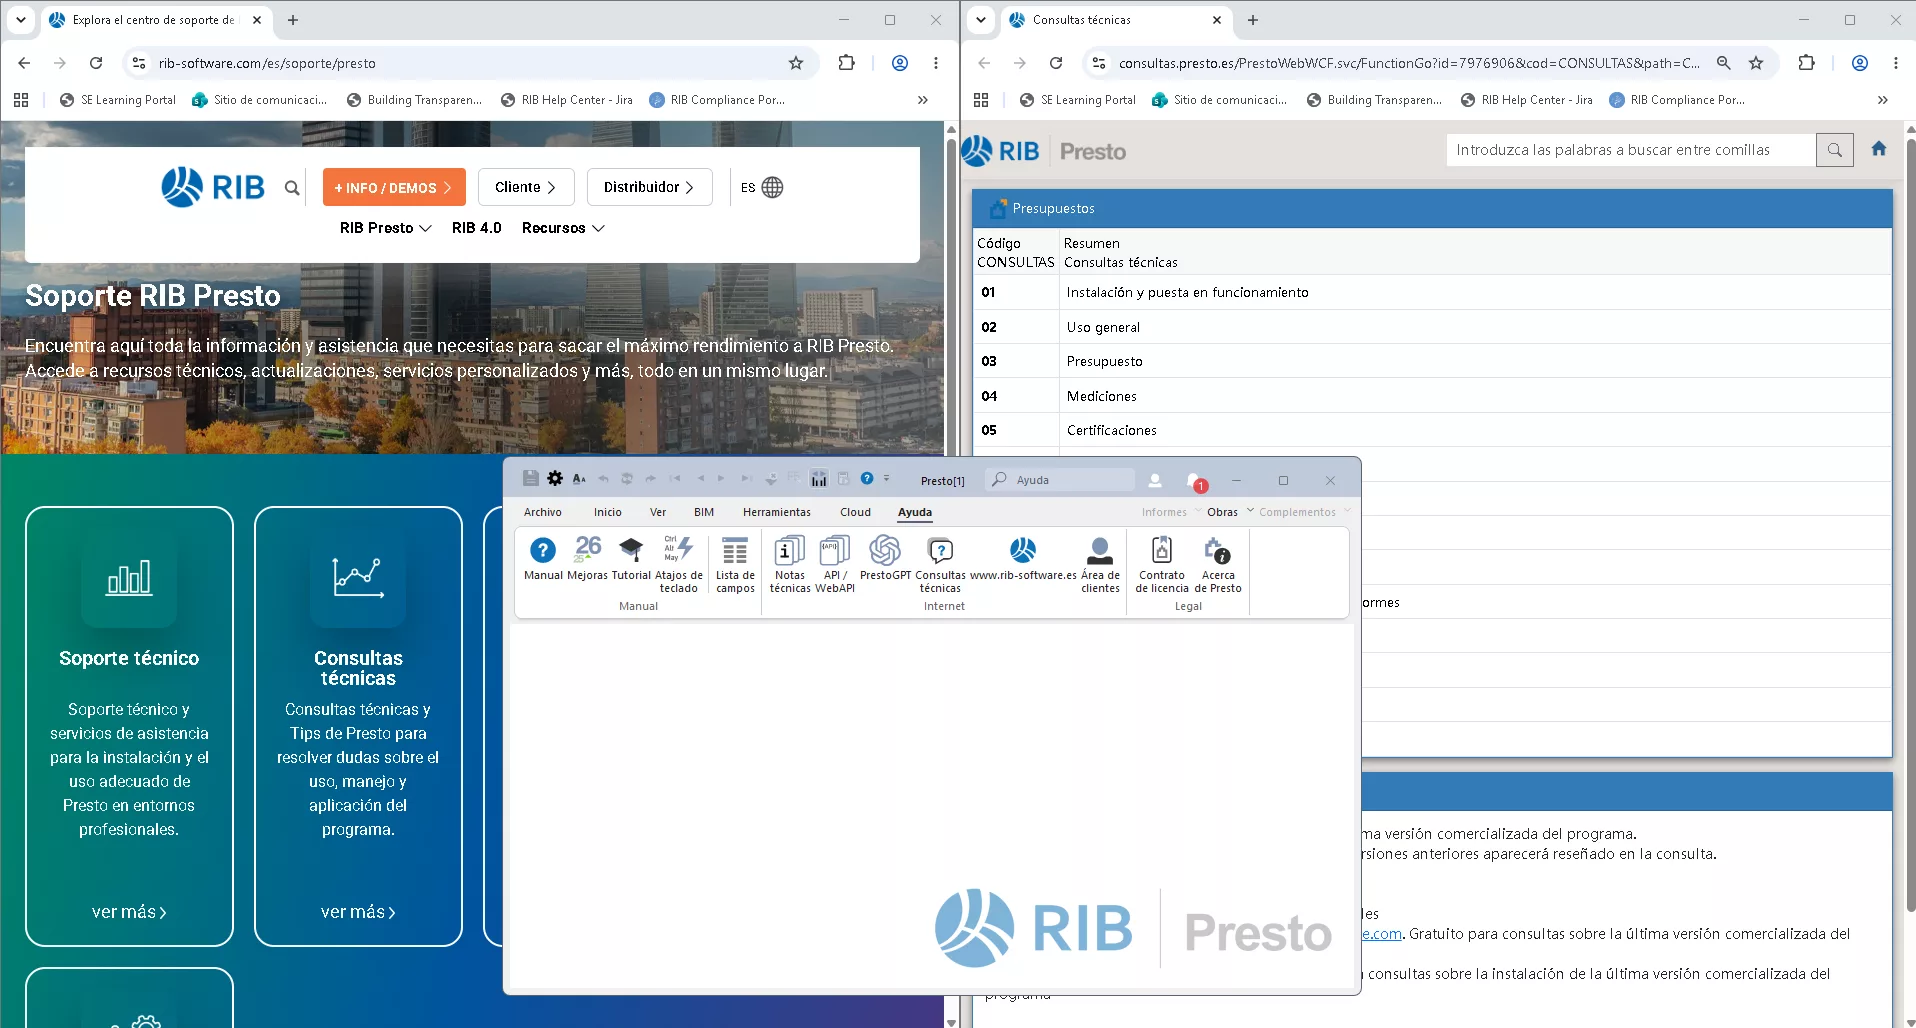
Task: Open the Archivo menu in Presto
Action: (543, 512)
